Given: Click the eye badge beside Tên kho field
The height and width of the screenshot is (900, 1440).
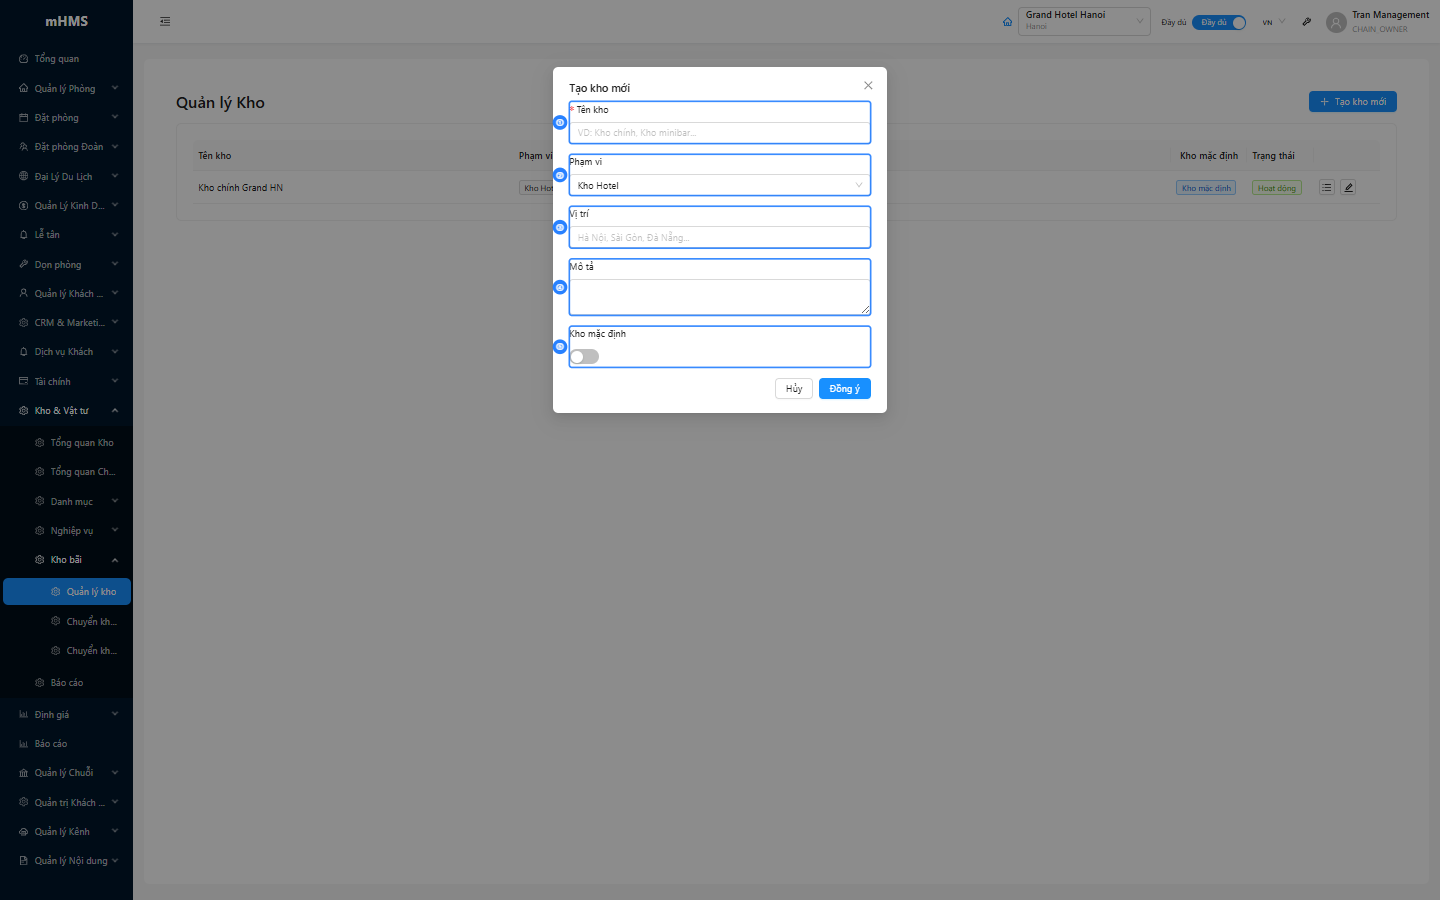Looking at the screenshot, I should (560, 122).
